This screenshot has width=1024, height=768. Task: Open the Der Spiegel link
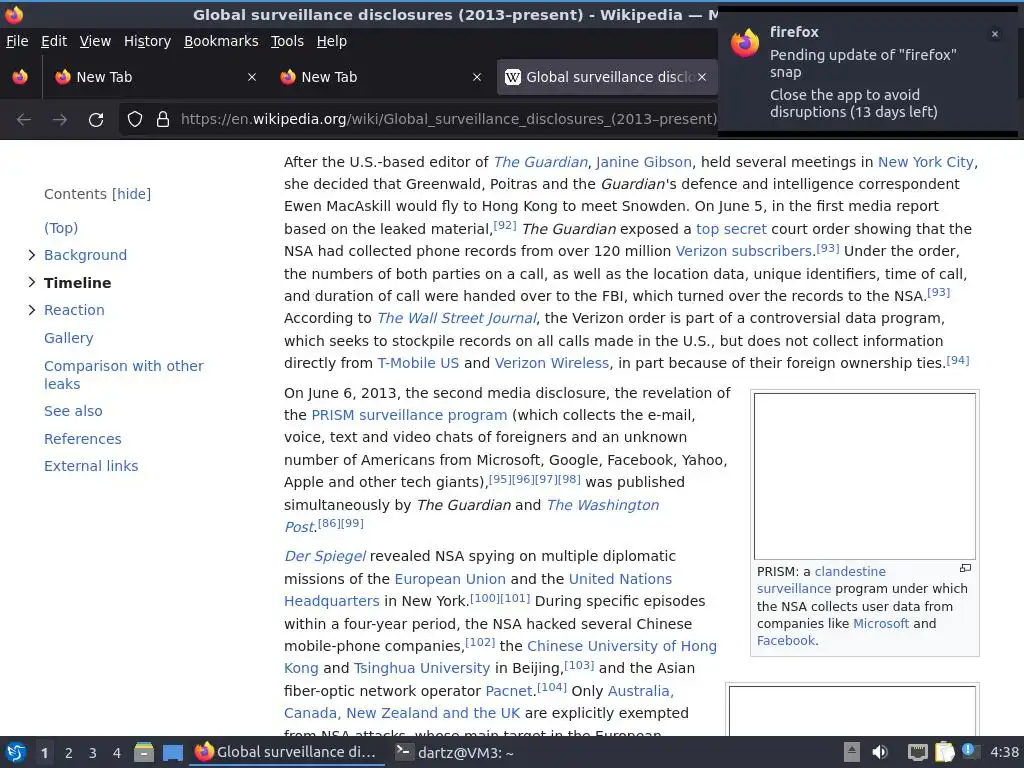(x=325, y=556)
